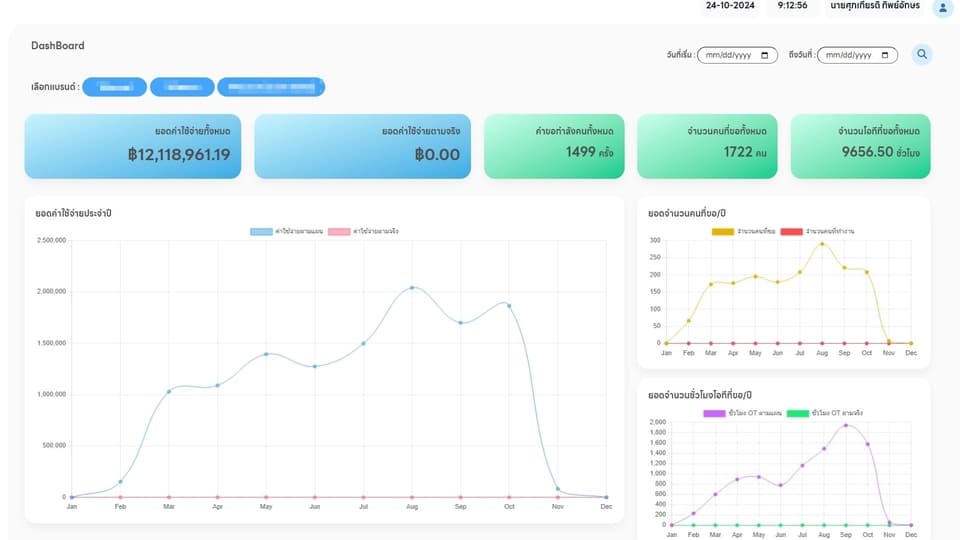Click the Sep blue point on expense chart
This screenshot has width=960, height=540.
(460, 323)
